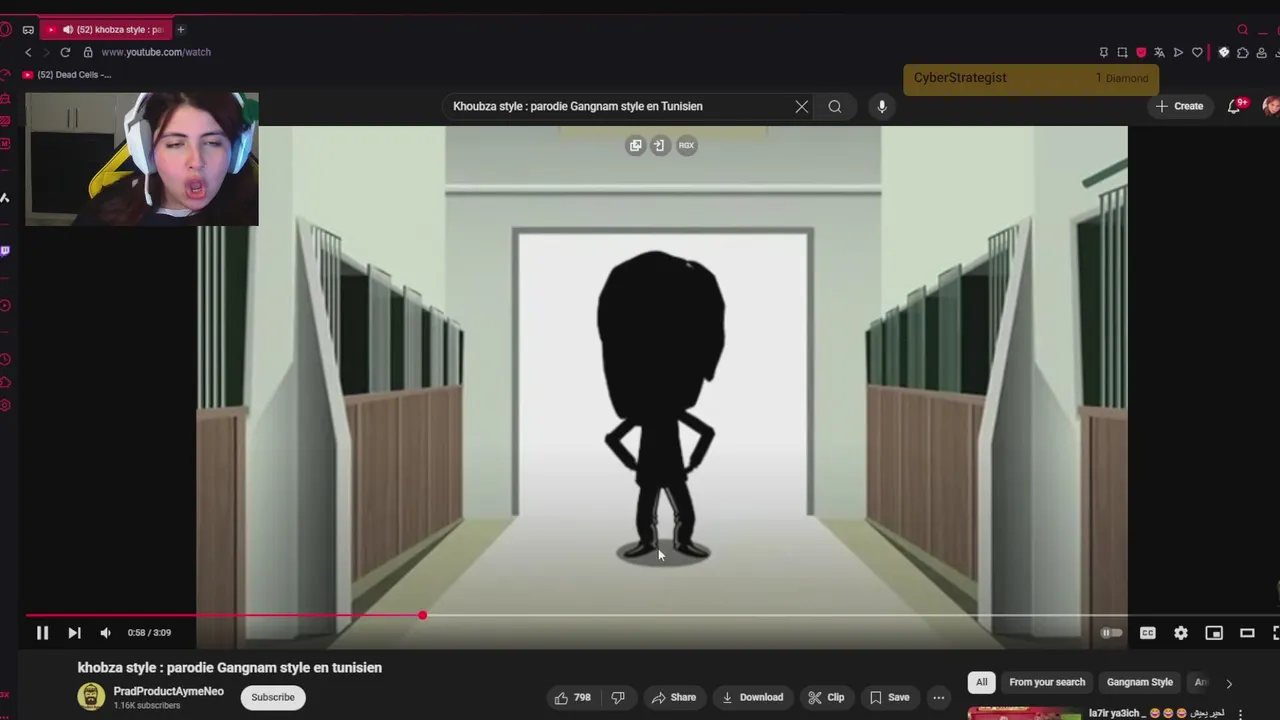The image size is (1280, 720).
Task: Click the pin icon in address bar
Action: coord(1103,52)
